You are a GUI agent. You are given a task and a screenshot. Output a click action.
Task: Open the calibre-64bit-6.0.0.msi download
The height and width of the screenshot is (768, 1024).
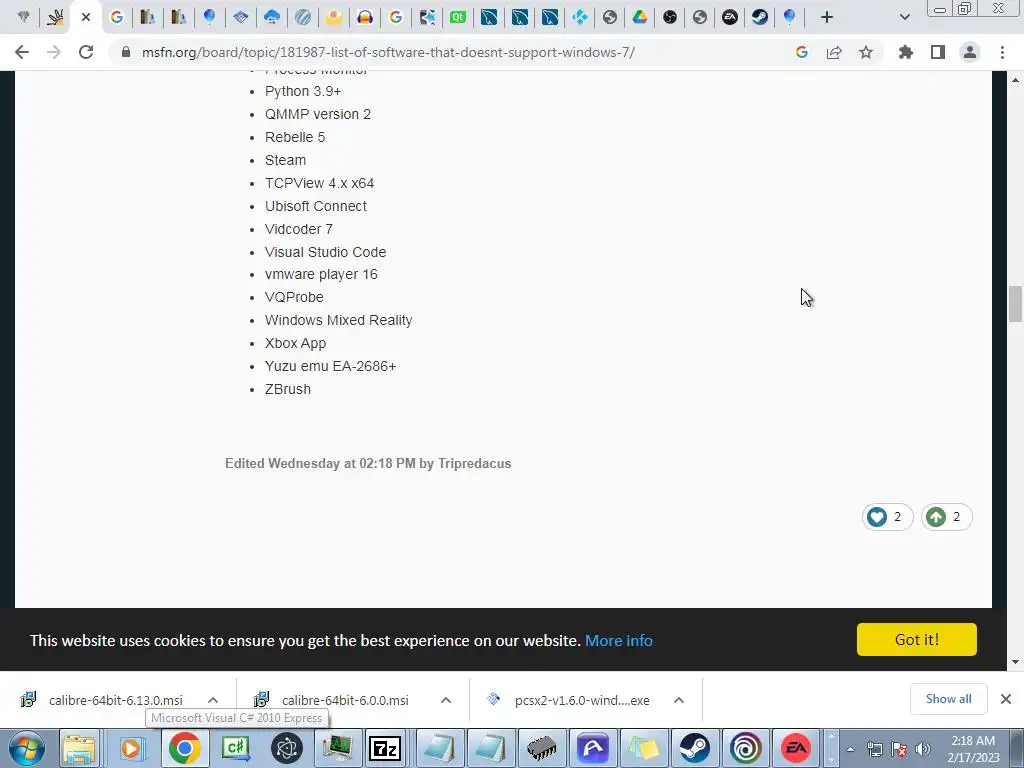(x=345, y=700)
